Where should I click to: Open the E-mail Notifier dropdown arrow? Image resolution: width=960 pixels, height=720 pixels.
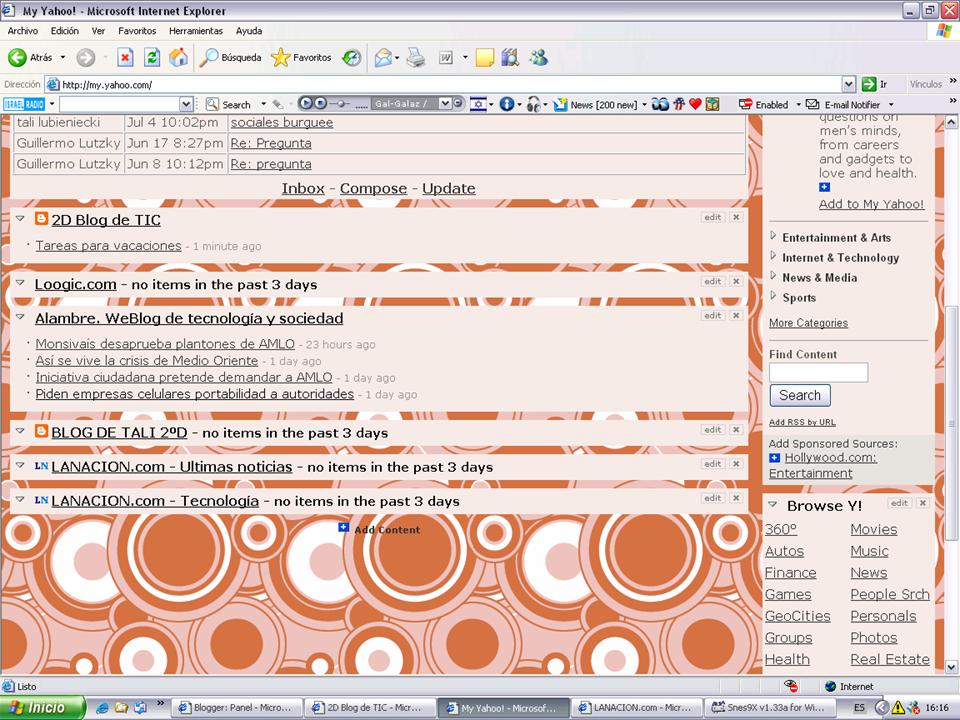891,105
